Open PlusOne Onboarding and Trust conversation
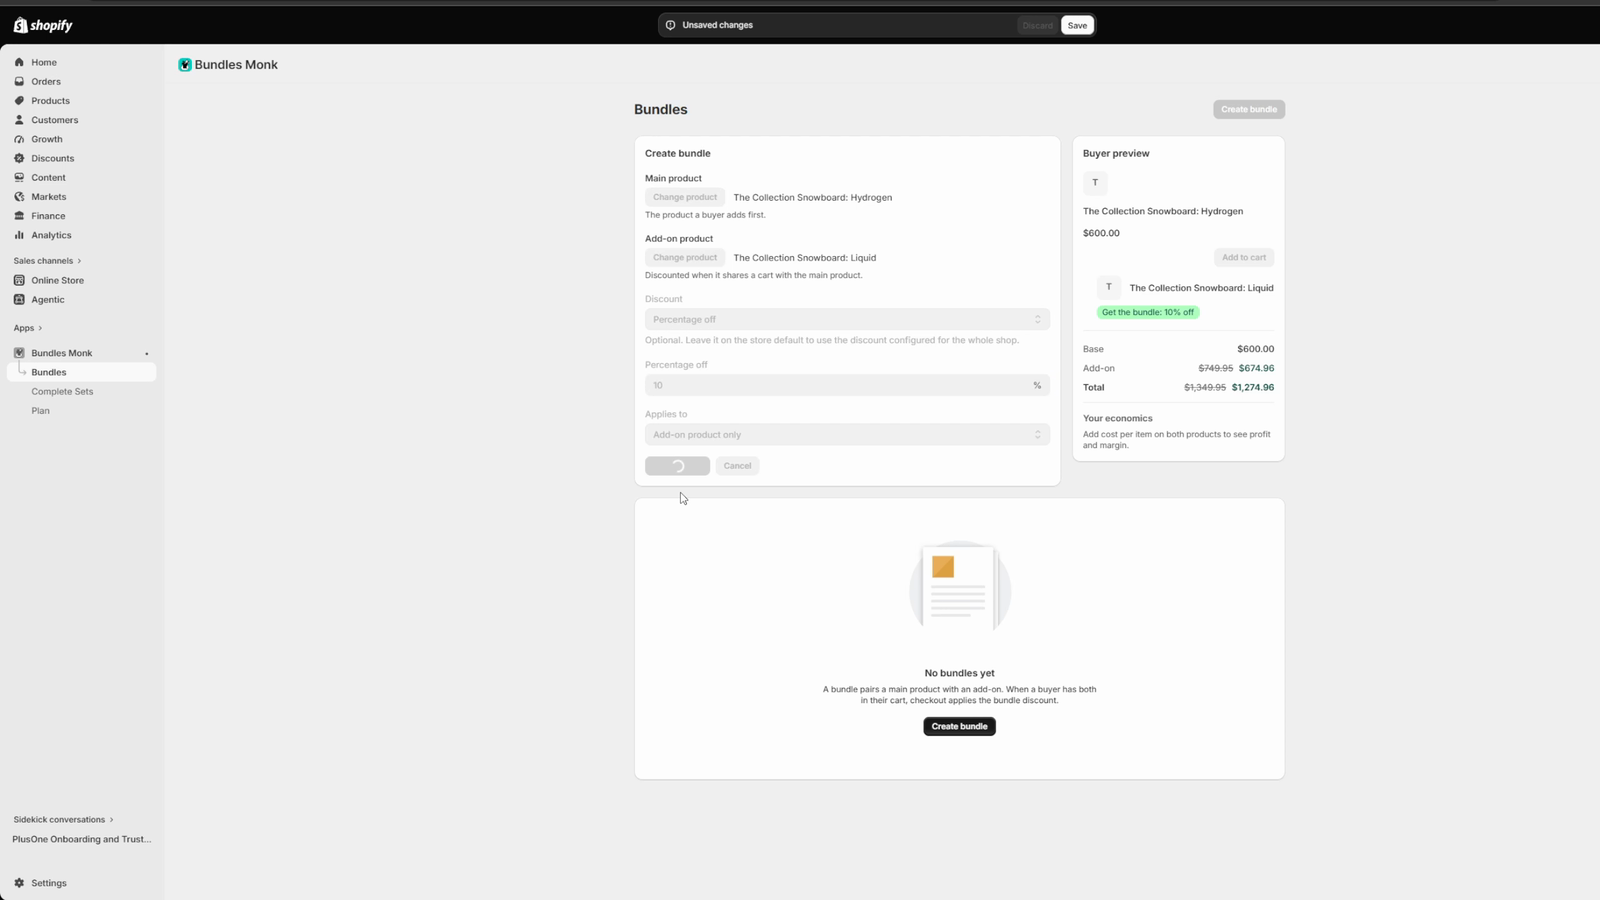This screenshot has height=900, width=1600. (x=82, y=839)
